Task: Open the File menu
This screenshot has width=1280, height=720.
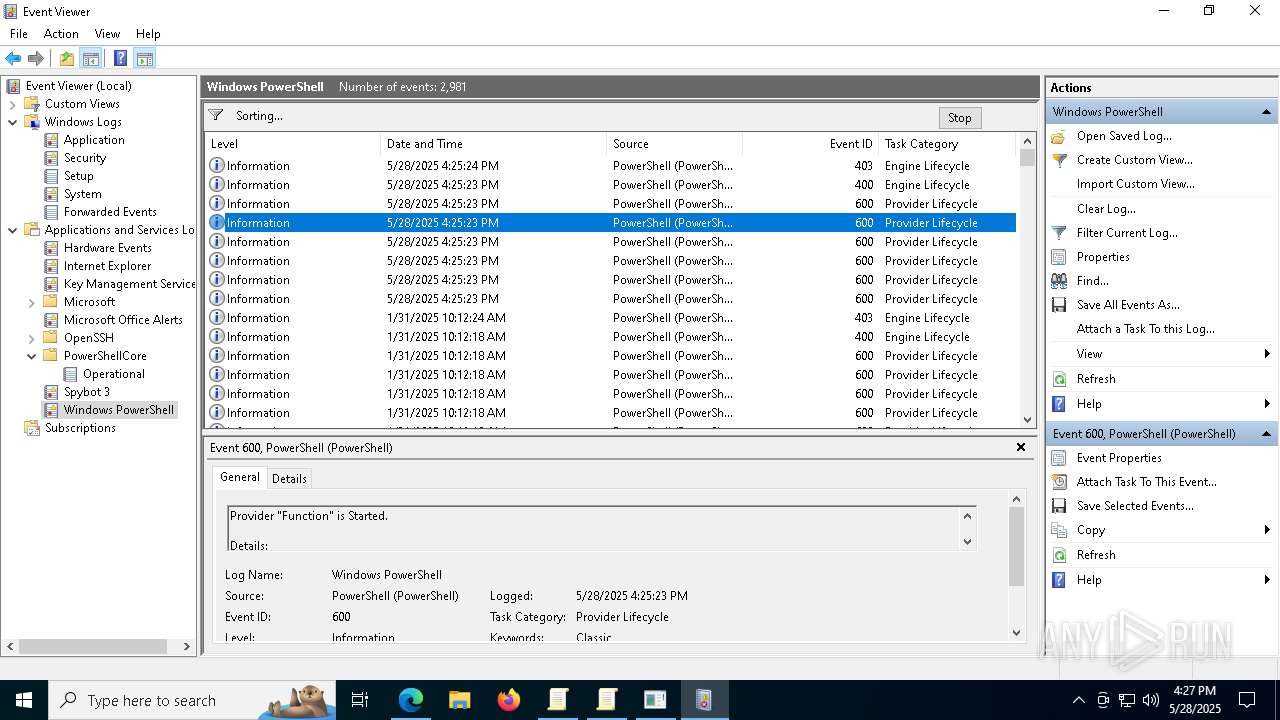Action: point(19,34)
